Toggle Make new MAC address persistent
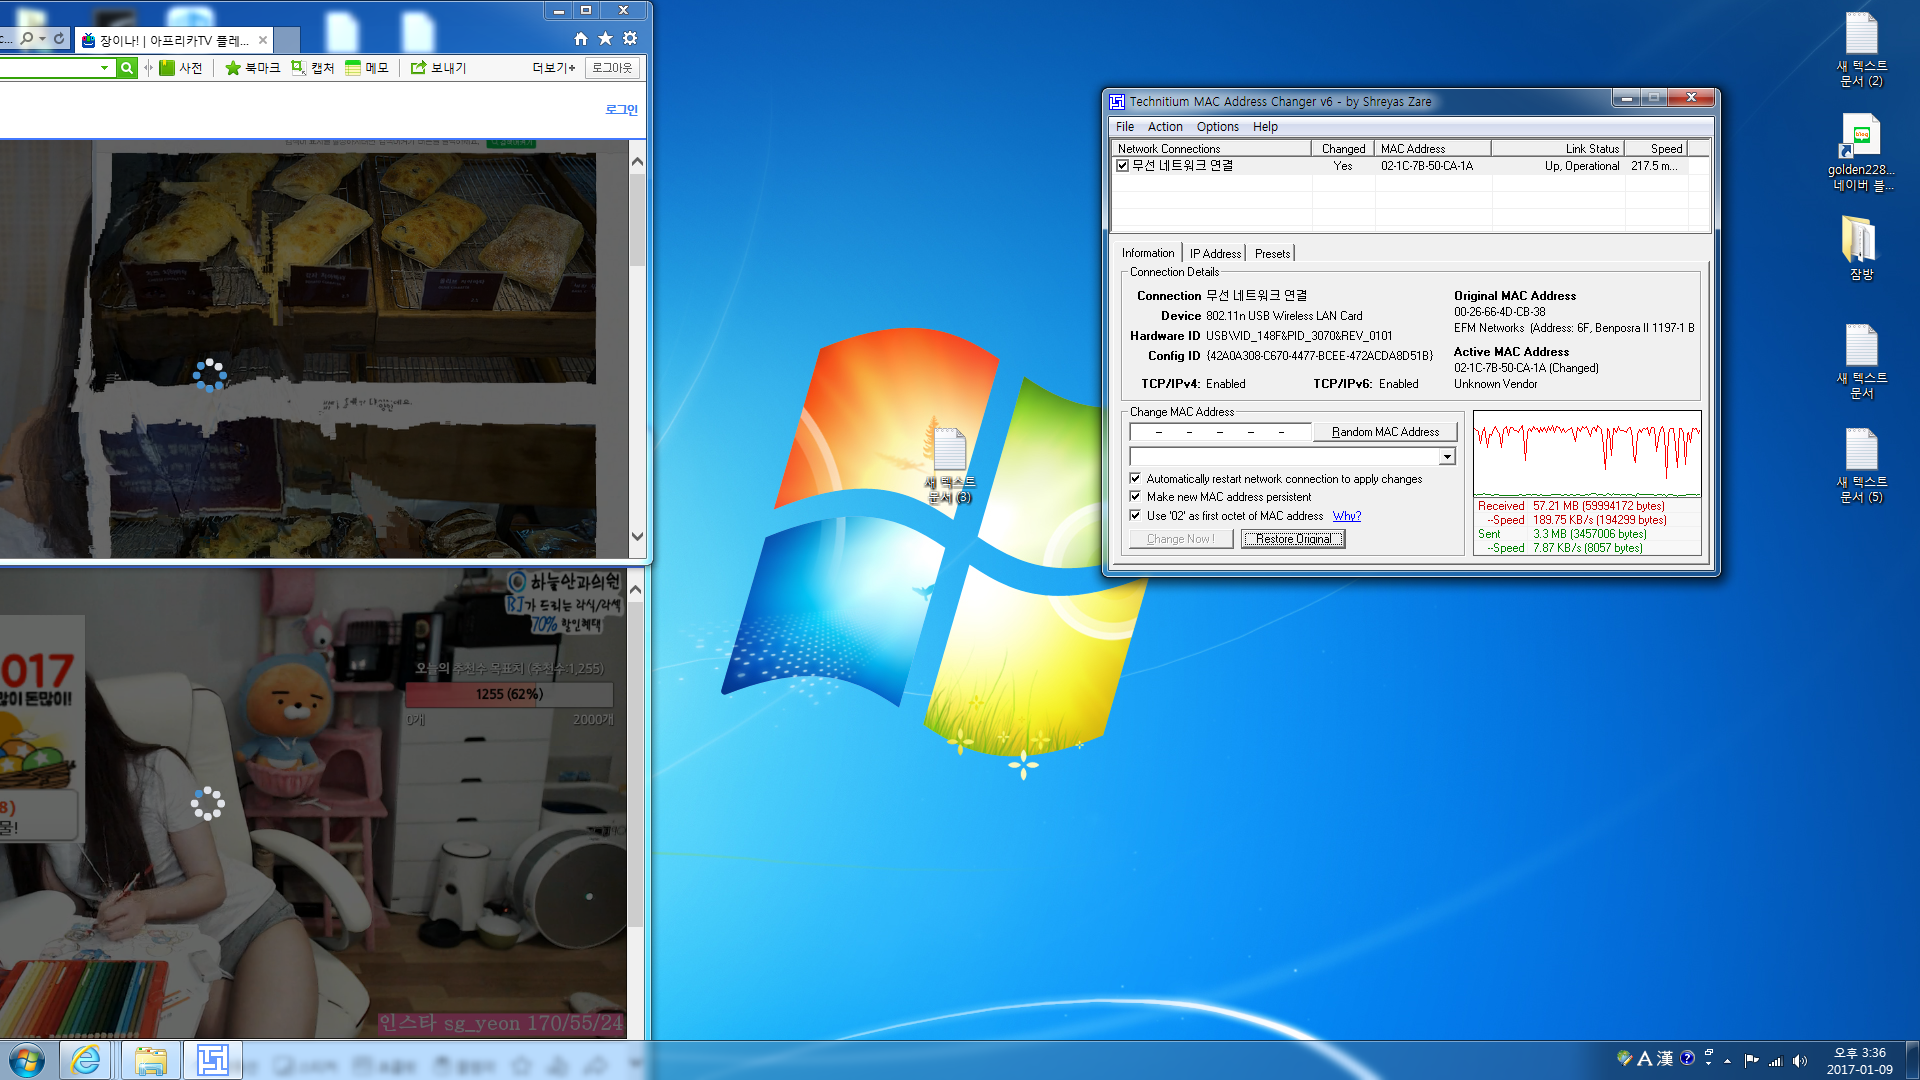This screenshot has height=1080, width=1920. click(x=1135, y=497)
